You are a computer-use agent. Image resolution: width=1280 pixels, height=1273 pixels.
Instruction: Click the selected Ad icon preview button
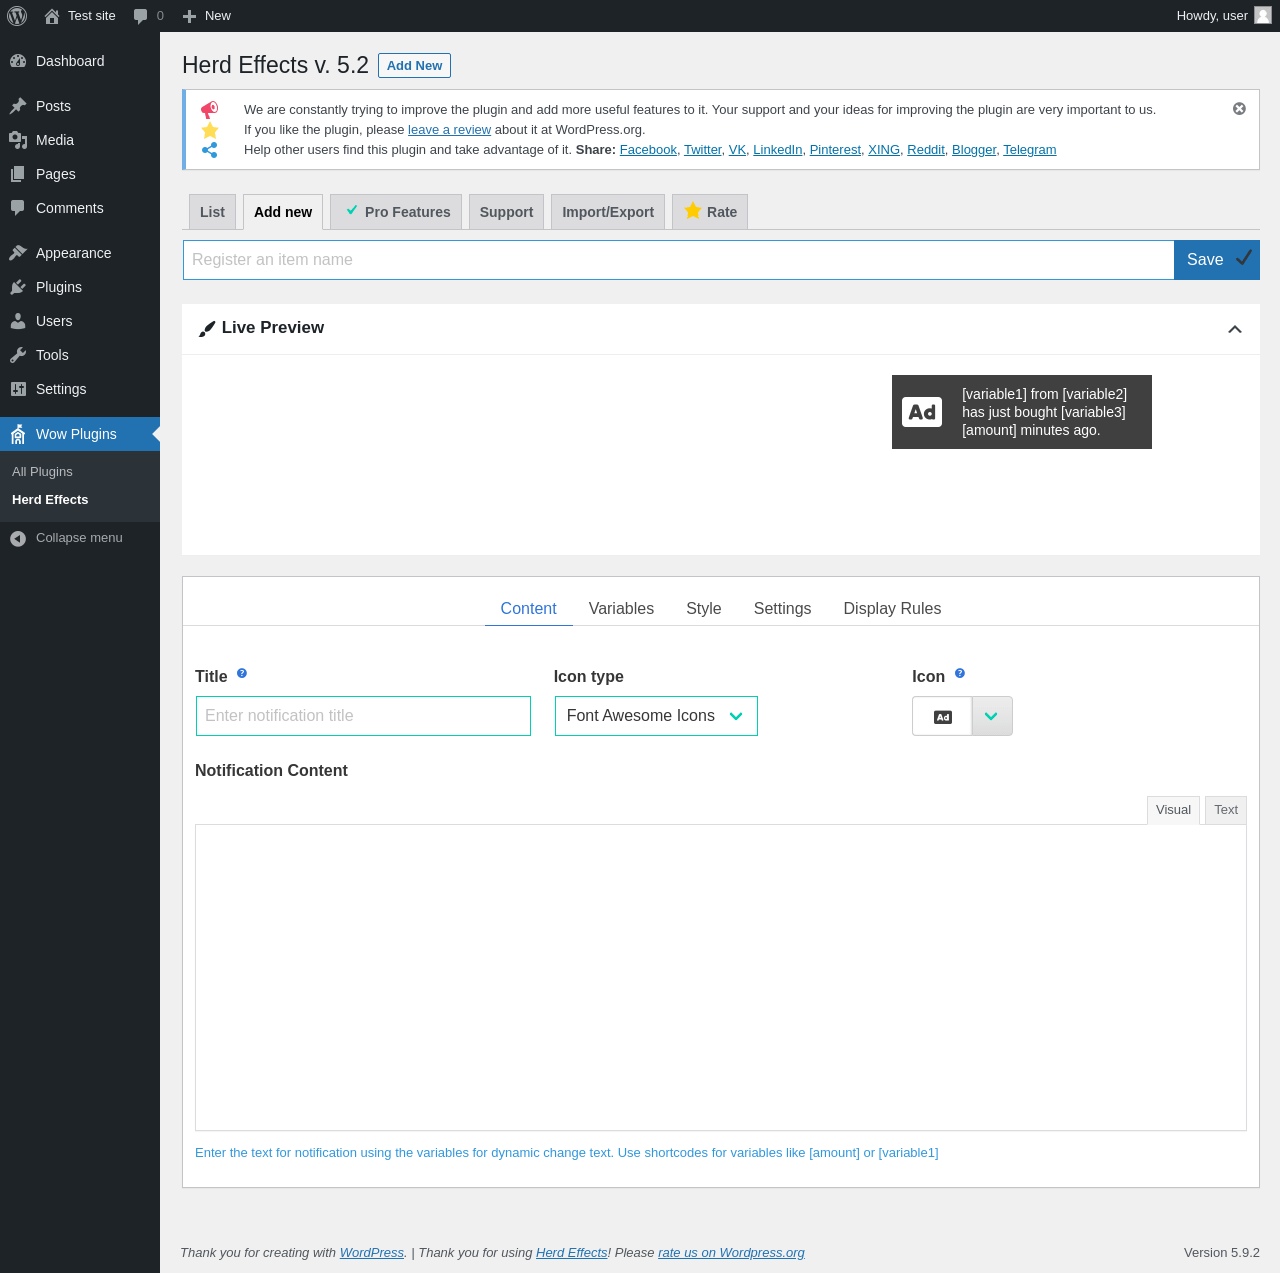pos(942,716)
